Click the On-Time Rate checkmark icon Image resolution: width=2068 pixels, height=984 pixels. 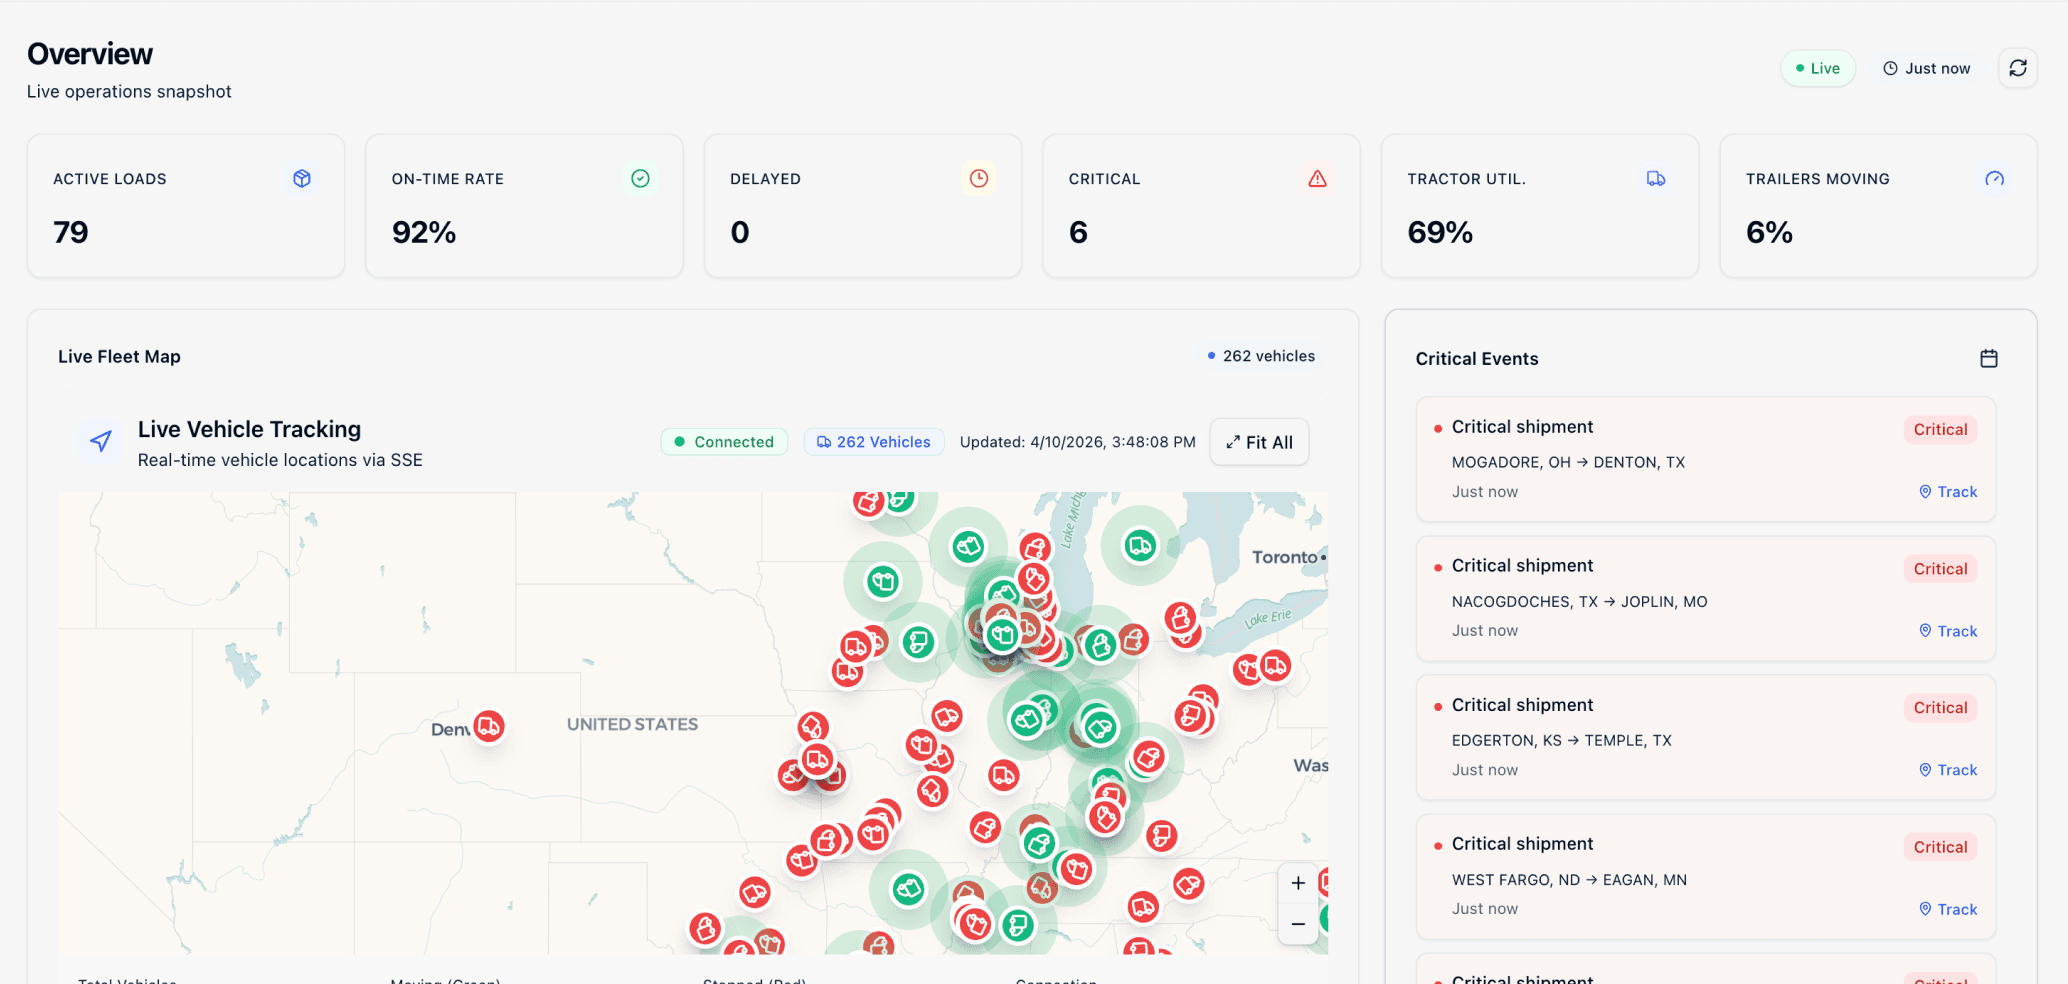[x=640, y=178]
